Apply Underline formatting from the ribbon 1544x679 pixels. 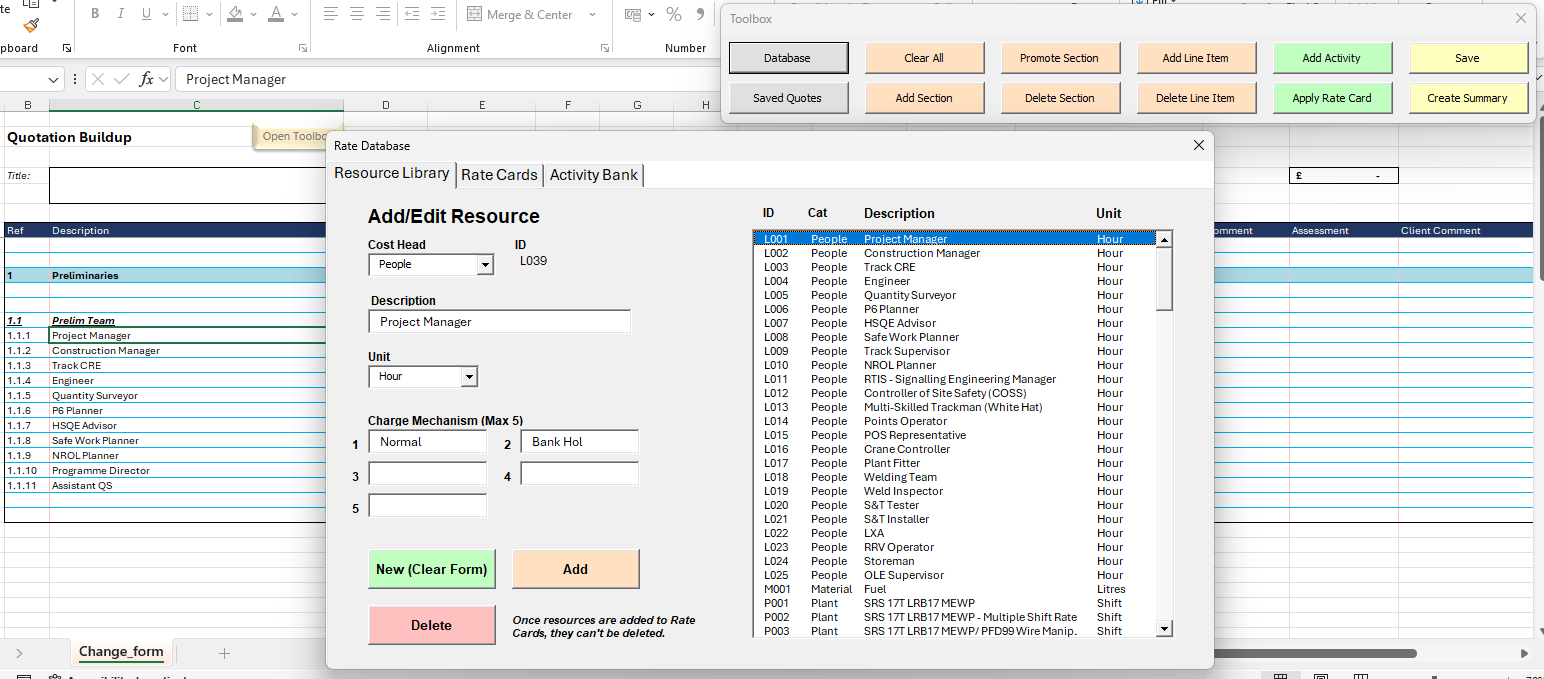pos(147,14)
